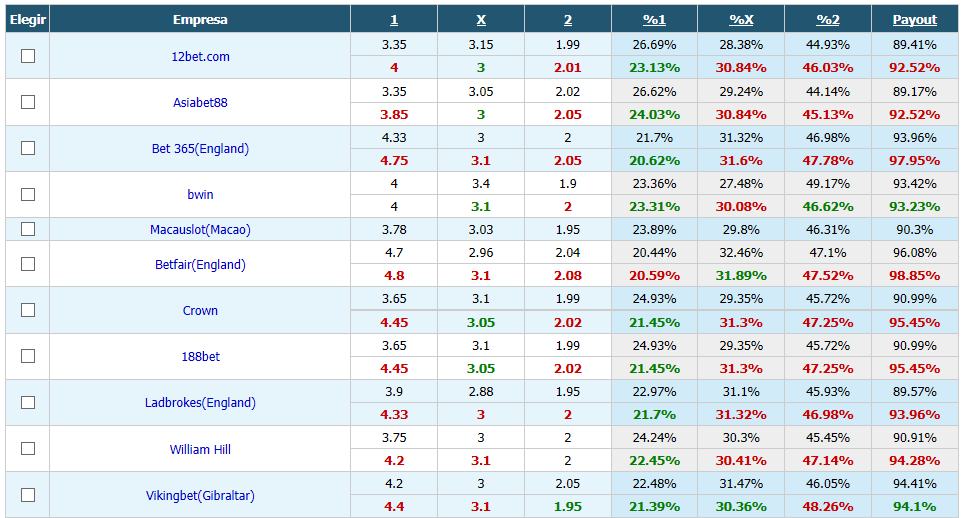The width and height of the screenshot is (963, 518).
Task: Open the Ladbrokes(England) link
Action: (200, 402)
